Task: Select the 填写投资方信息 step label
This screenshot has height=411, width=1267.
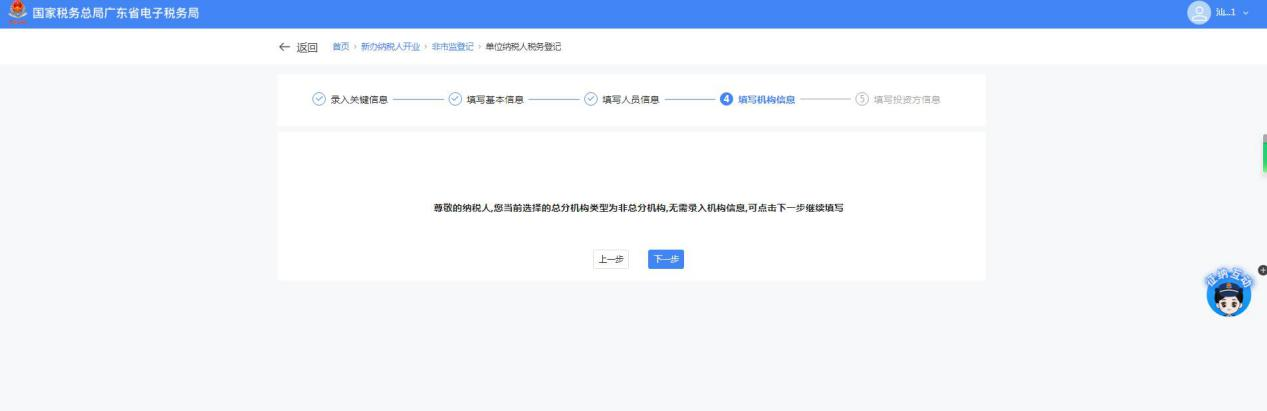Action: click(x=907, y=99)
